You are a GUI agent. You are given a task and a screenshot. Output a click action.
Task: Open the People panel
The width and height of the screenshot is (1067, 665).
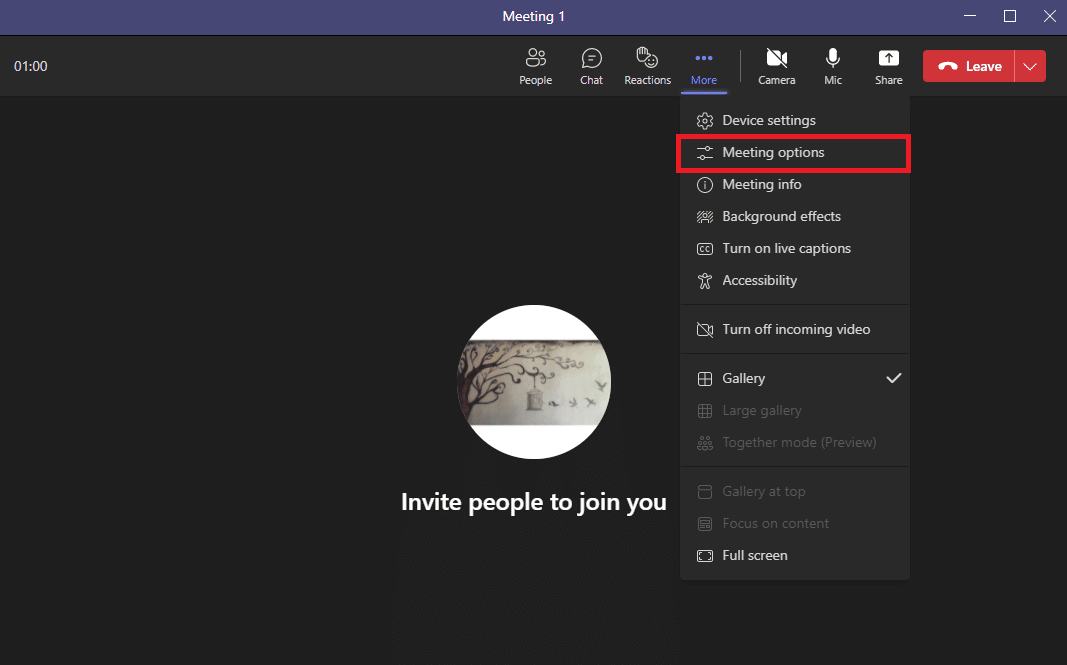point(536,66)
